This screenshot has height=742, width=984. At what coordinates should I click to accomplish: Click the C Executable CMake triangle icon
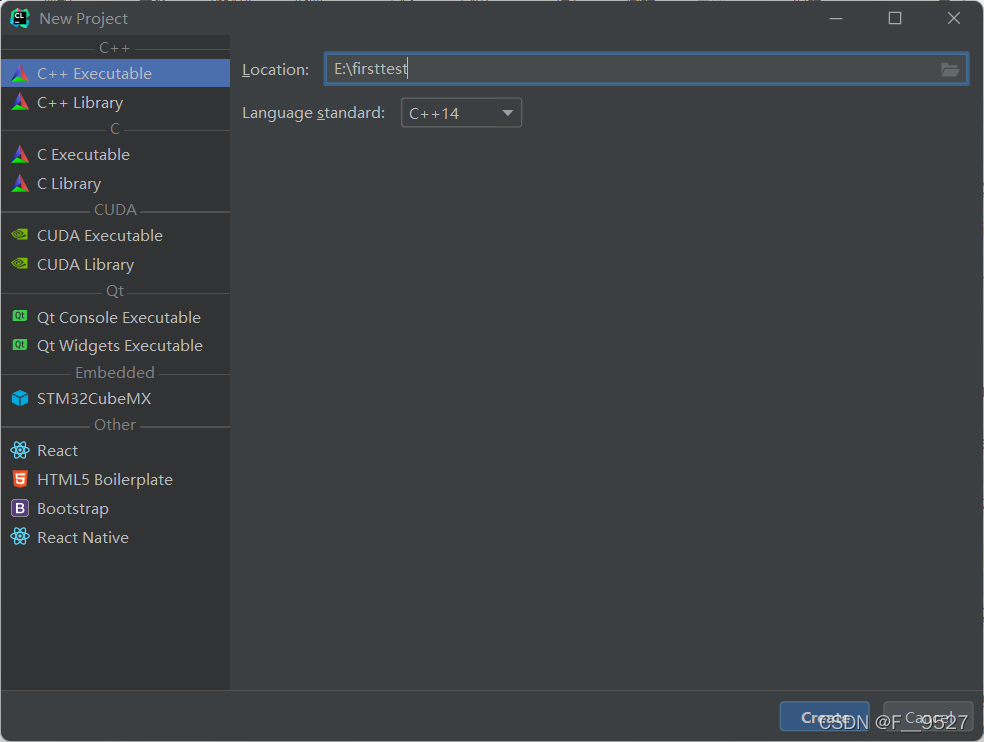point(20,154)
